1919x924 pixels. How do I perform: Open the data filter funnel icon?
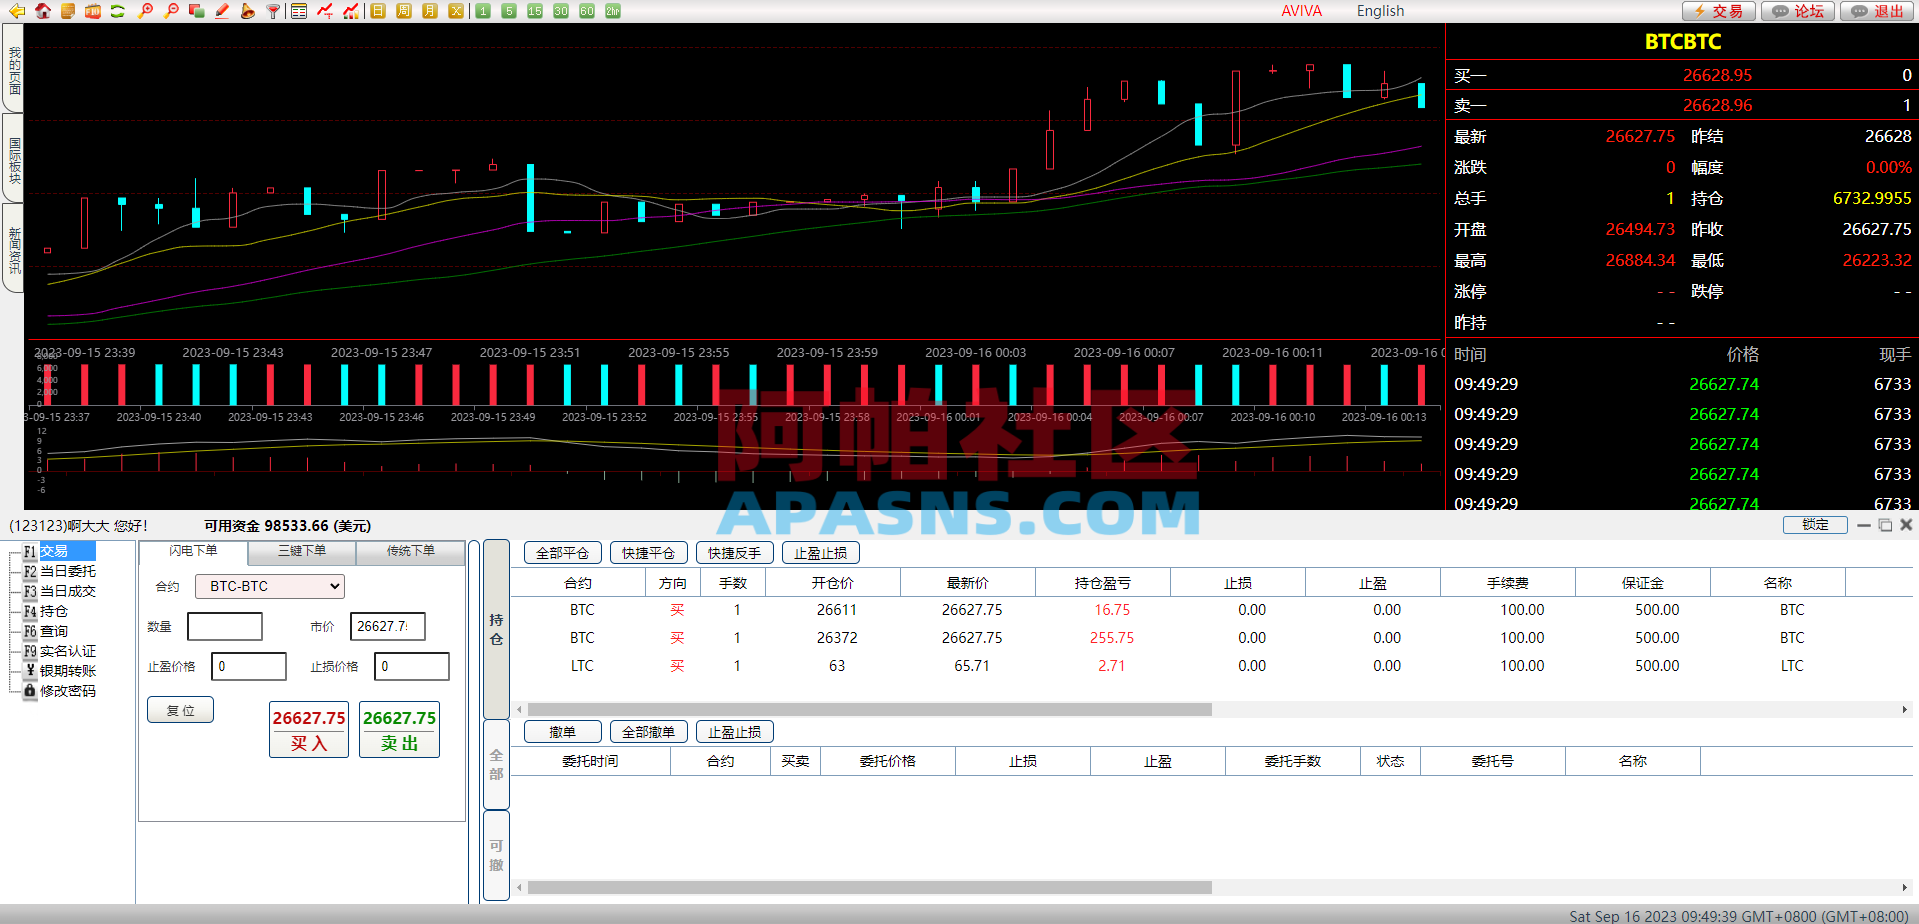tap(272, 11)
